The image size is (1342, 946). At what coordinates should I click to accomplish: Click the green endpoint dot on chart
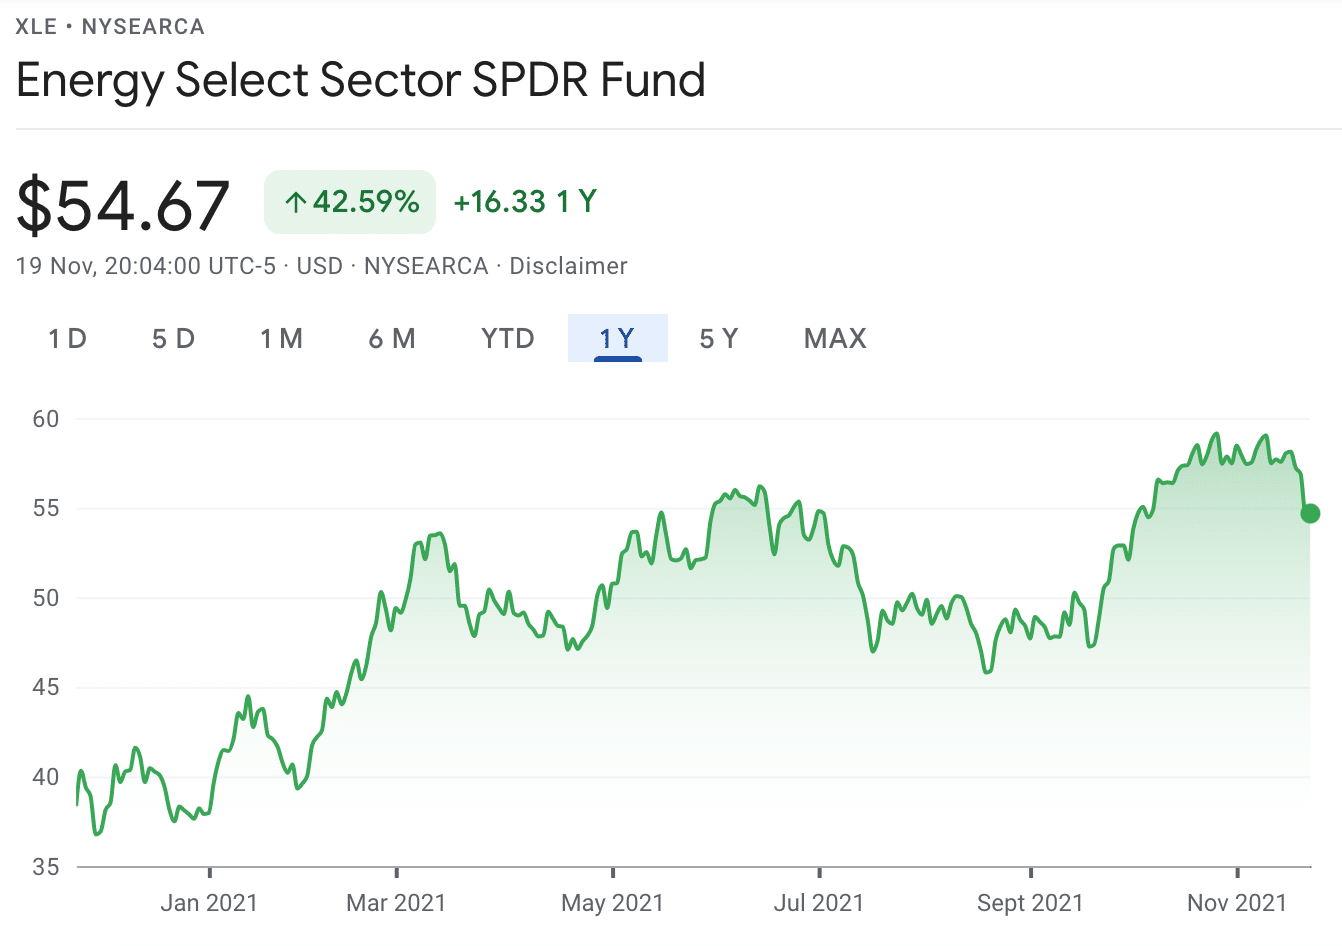(1310, 513)
